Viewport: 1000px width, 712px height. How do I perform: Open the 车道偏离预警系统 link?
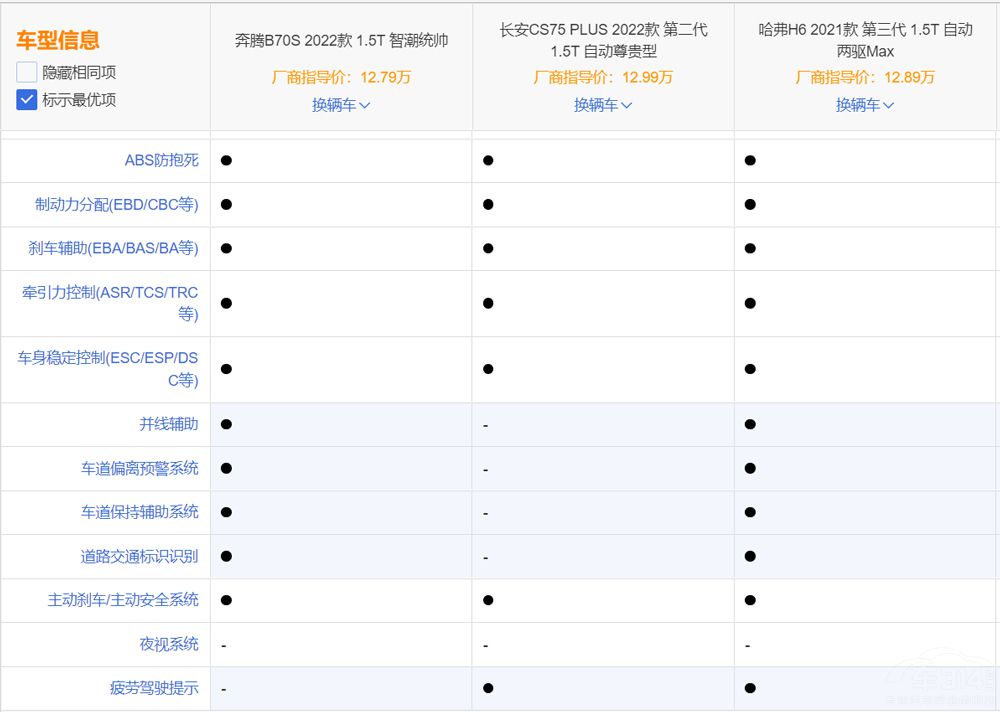(x=139, y=468)
